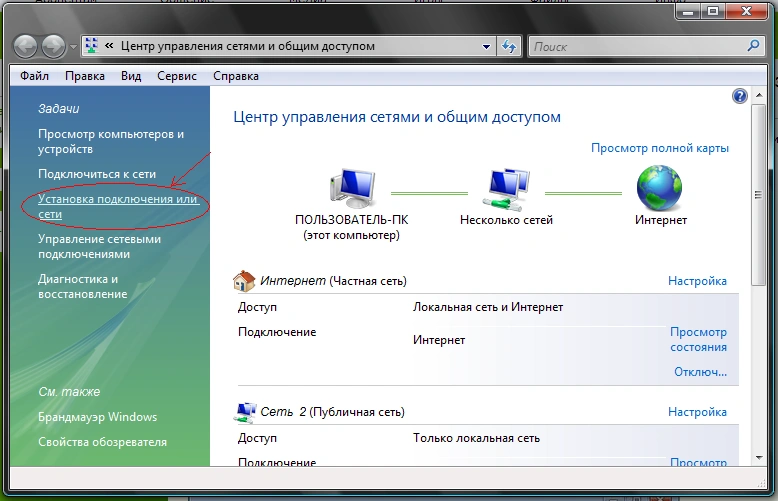
Task: Click the search magnifier icon
Action: click(754, 46)
